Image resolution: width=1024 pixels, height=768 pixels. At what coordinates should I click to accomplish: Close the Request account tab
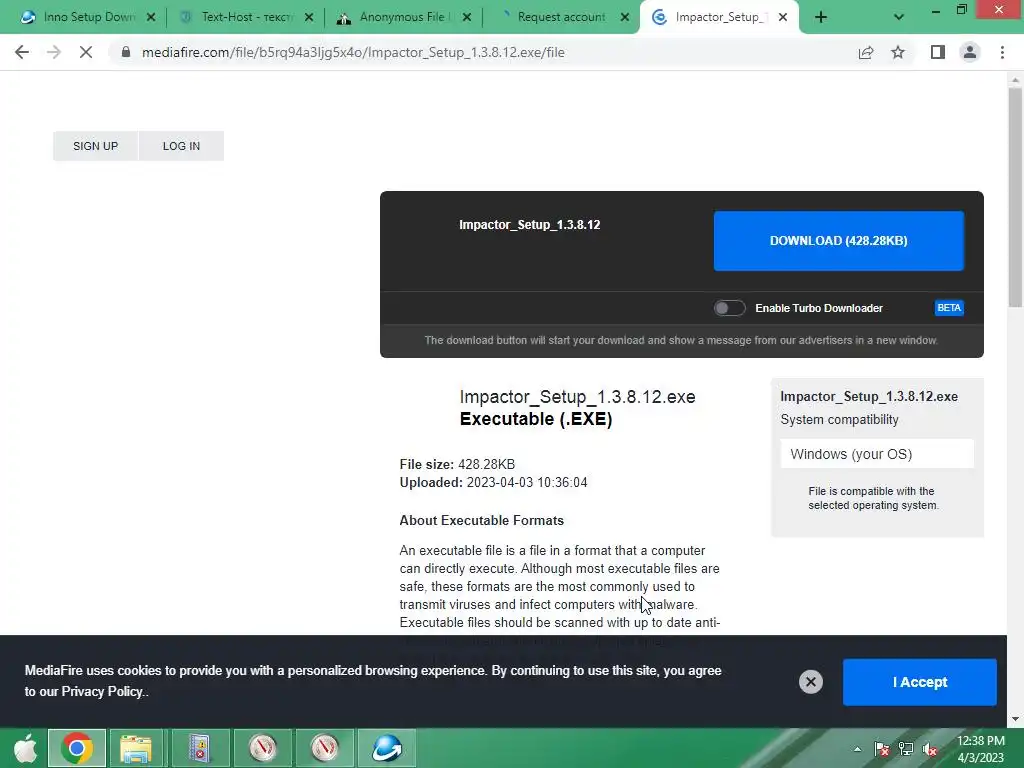(625, 18)
